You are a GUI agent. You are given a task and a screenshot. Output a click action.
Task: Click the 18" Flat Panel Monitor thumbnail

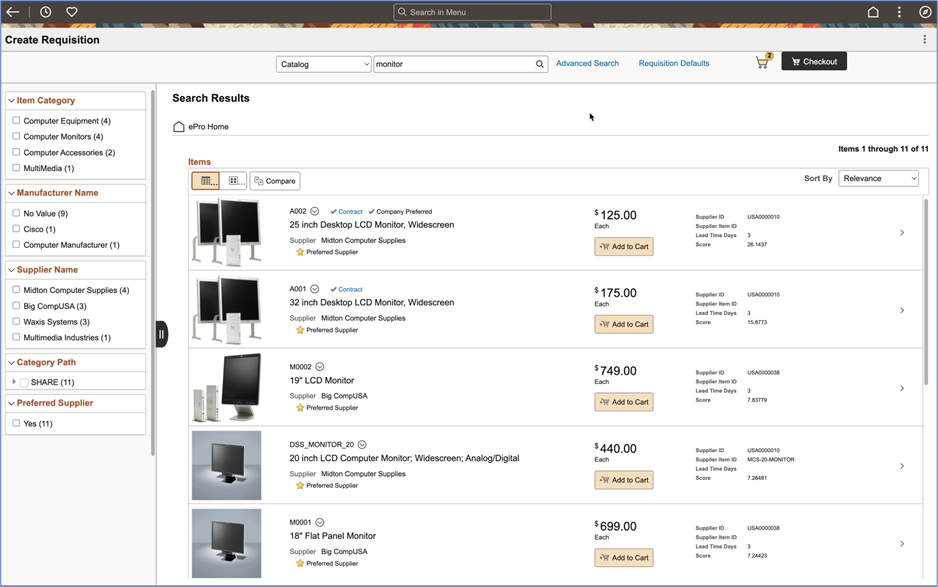coord(226,543)
